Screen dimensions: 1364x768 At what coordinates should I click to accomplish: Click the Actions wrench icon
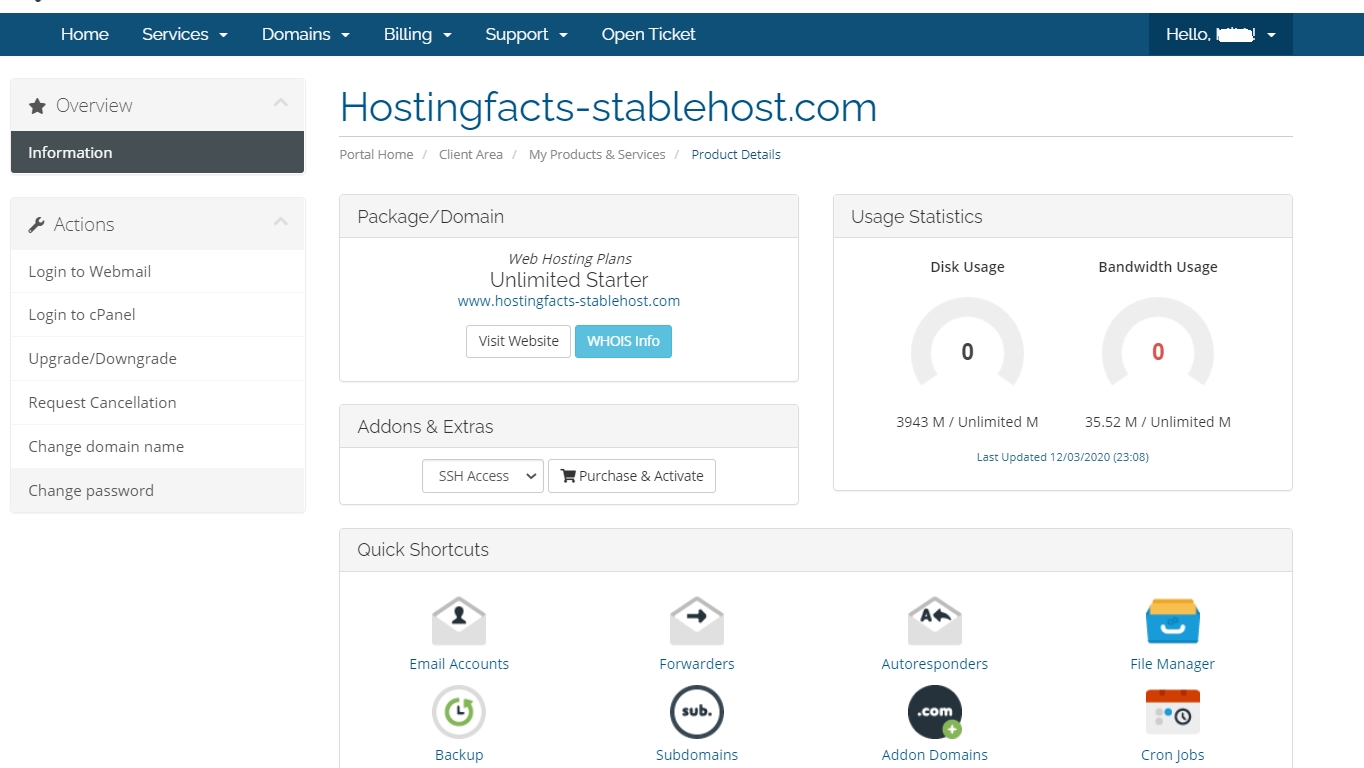tap(37, 225)
